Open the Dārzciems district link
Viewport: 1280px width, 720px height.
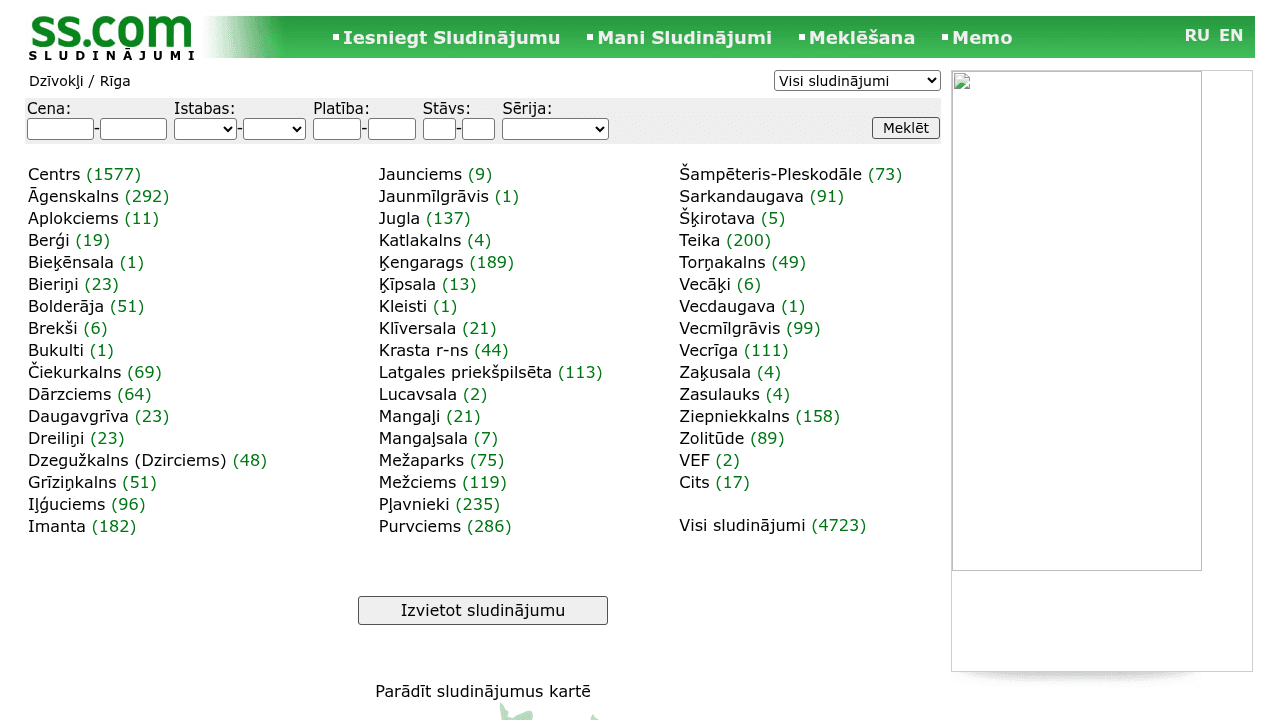pos(70,394)
